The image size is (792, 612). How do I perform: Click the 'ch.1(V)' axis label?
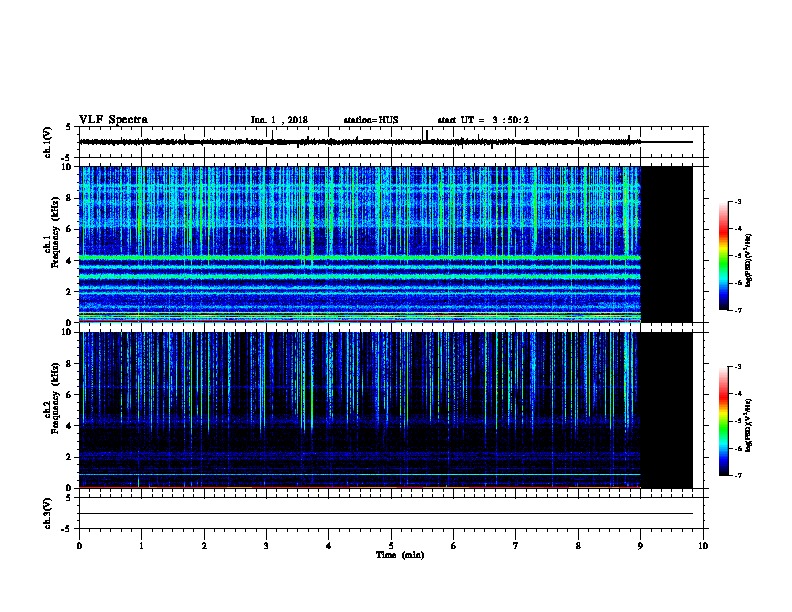pyautogui.click(x=47, y=142)
